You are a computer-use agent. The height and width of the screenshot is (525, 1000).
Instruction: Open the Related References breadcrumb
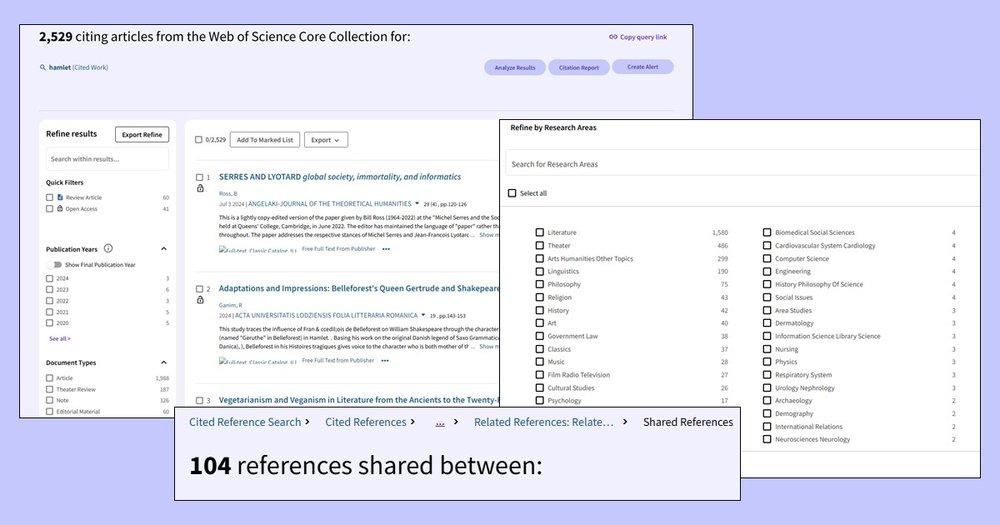[x=543, y=422]
